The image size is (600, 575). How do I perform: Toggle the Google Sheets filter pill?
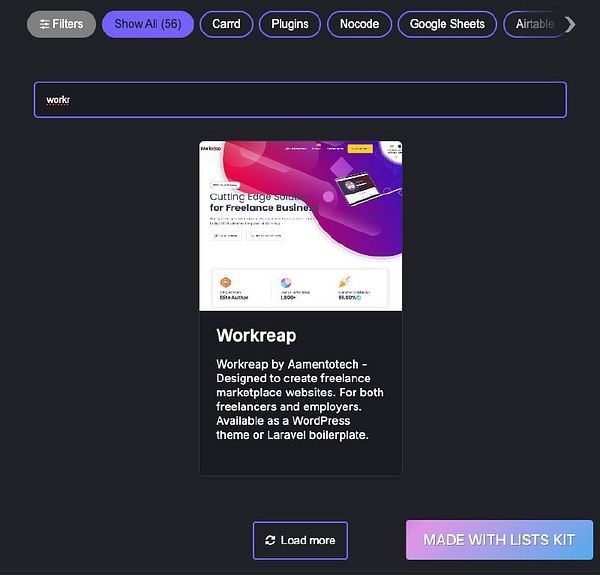447,24
